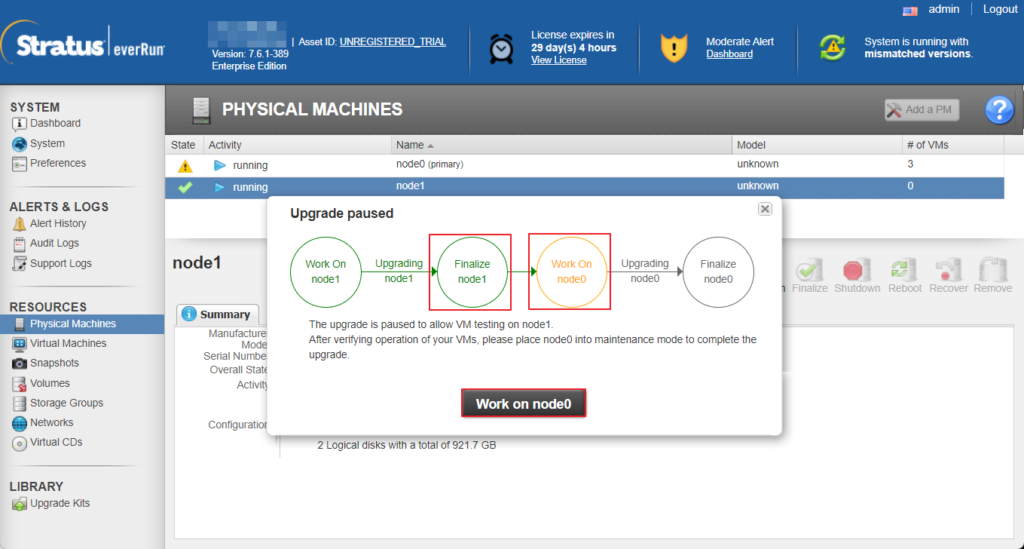Click the Storage Groups icon
The height and width of the screenshot is (549, 1024).
(x=20, y=403)
